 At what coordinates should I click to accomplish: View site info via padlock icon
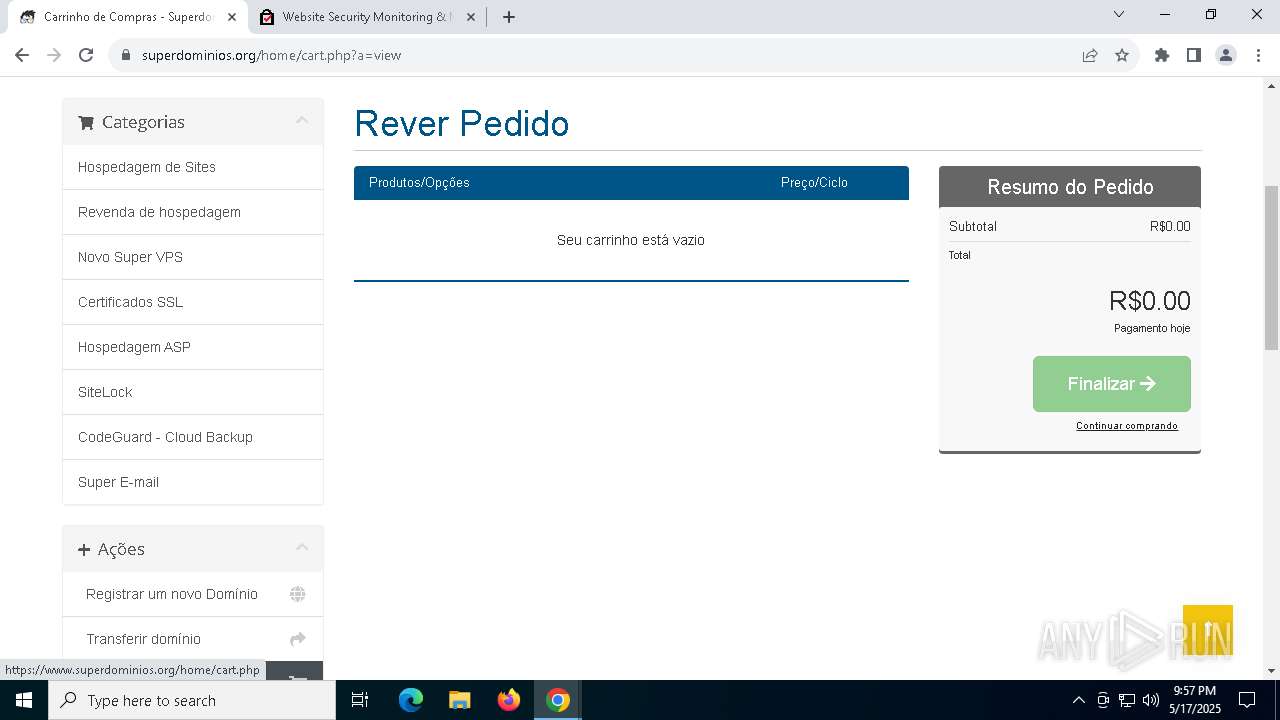click(126, 55)
